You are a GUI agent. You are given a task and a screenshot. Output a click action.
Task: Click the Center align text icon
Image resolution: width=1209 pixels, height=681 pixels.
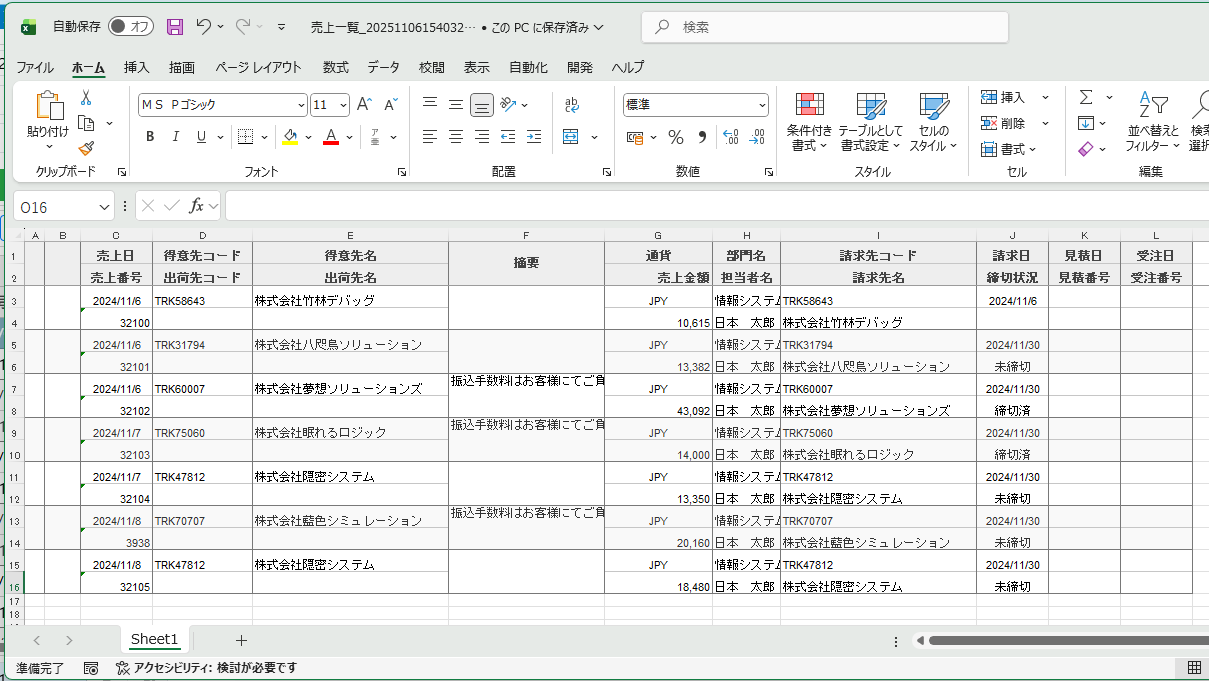[456, 137]
